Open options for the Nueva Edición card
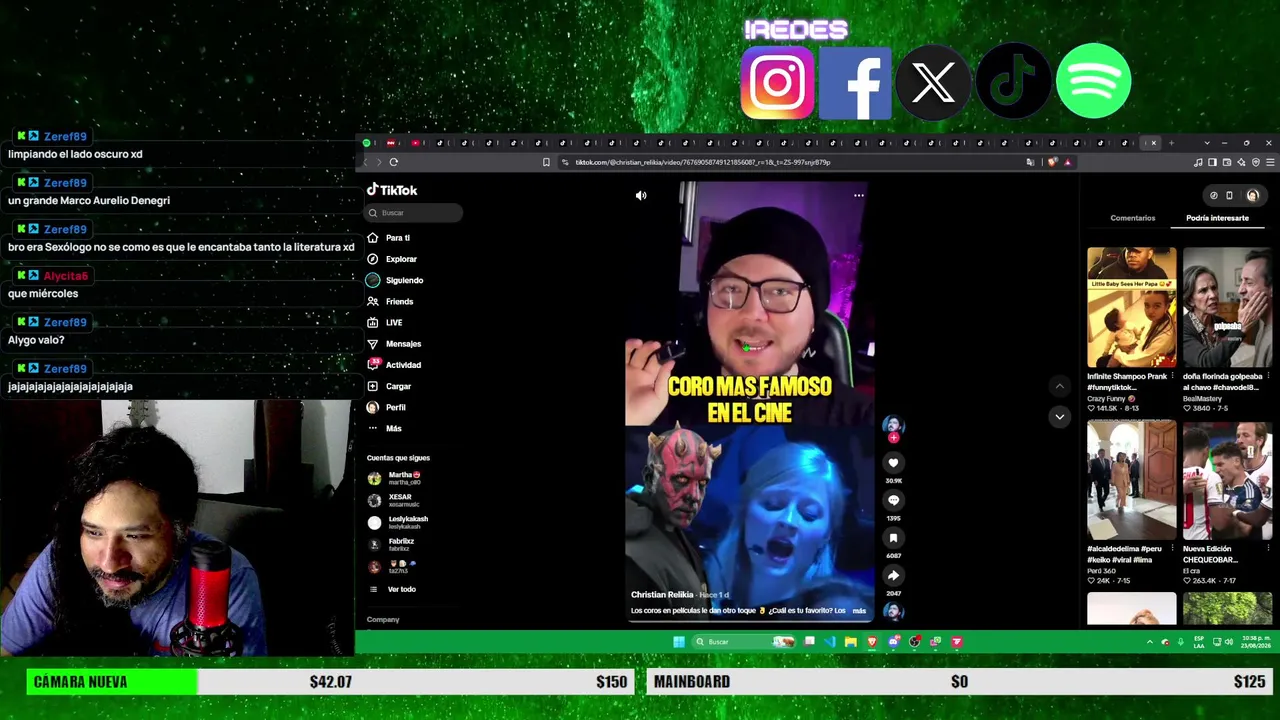This screenshot has height=720, width=1280. pos(1269,549)
